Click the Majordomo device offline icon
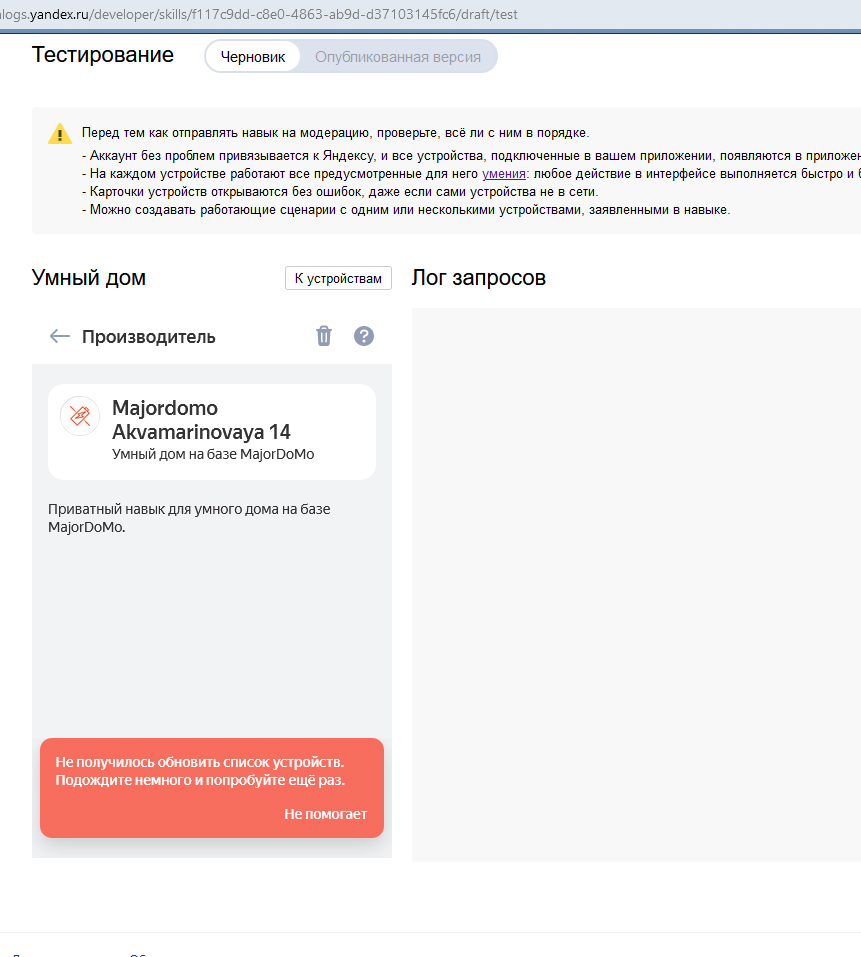Screen dimensions: 861x957 click(80, 416)
